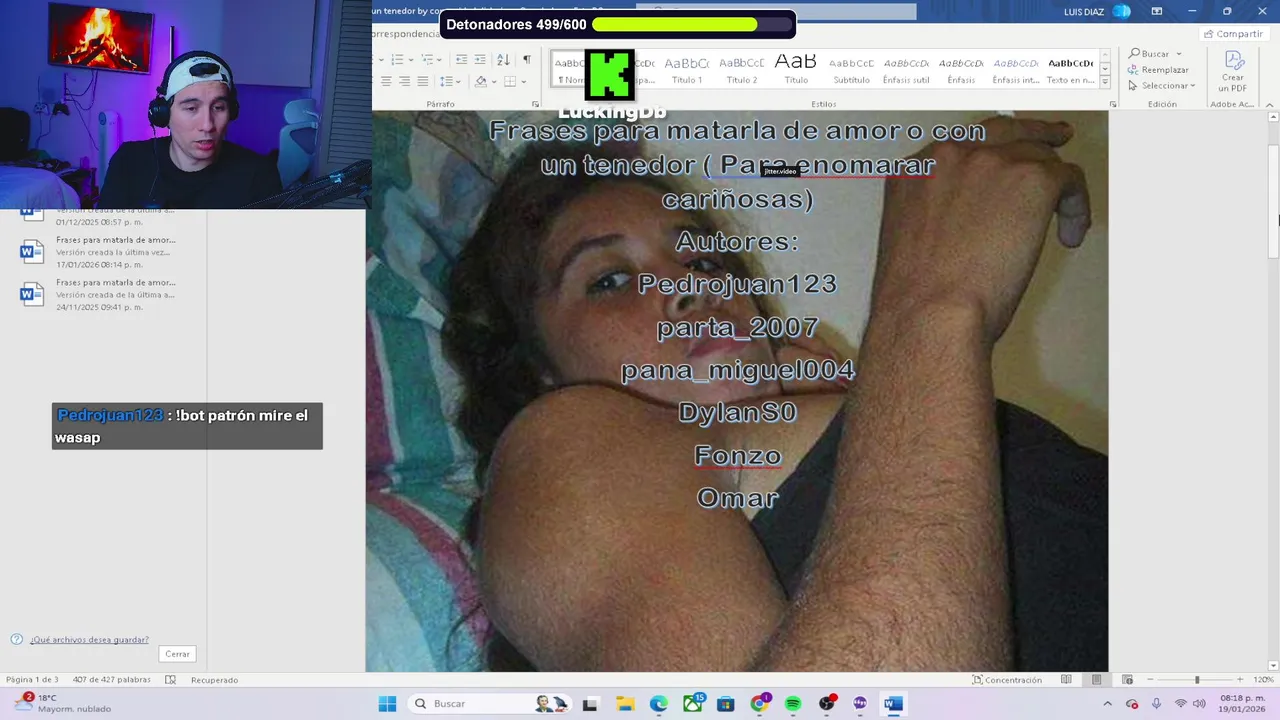Open Microsoft Edge from taskbar
Screen dimensions: 1280x720
pos(658,704)
